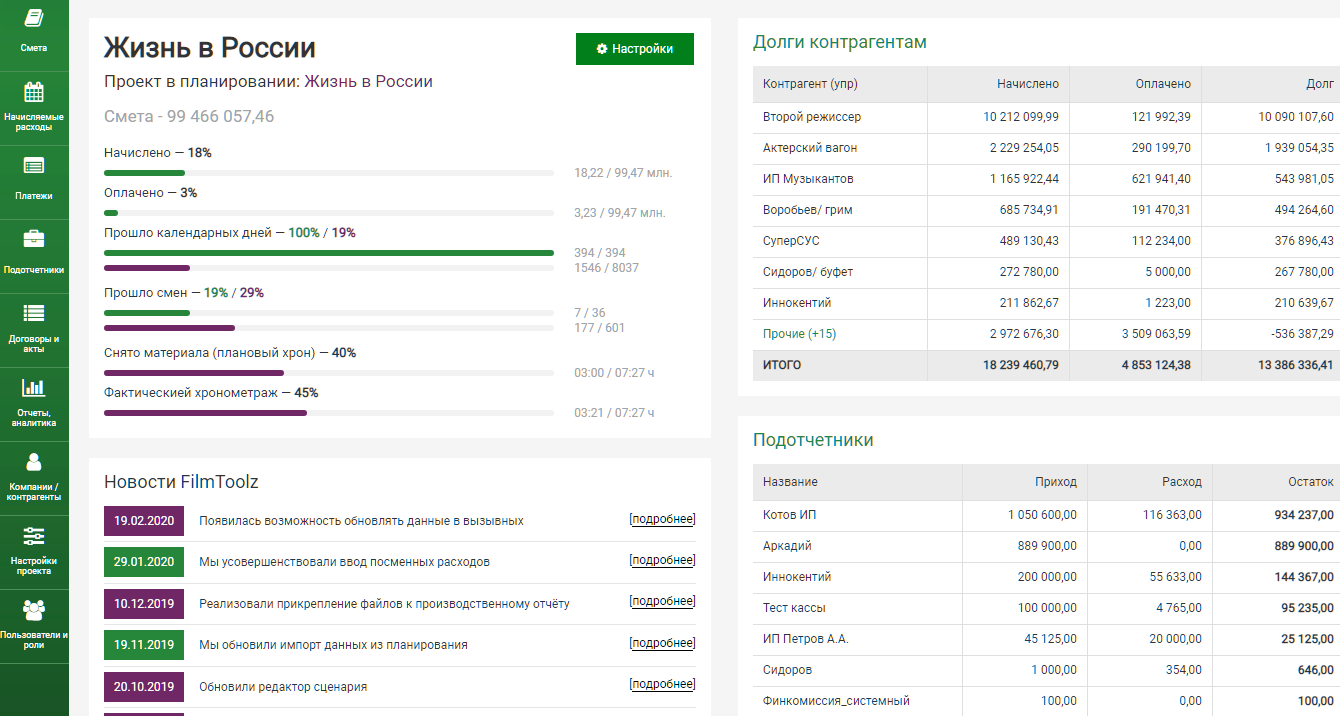Select the Воробьев/ грим row
Image resolution: width=1340 pixels, height=716 pixels.
[1046, 210]
